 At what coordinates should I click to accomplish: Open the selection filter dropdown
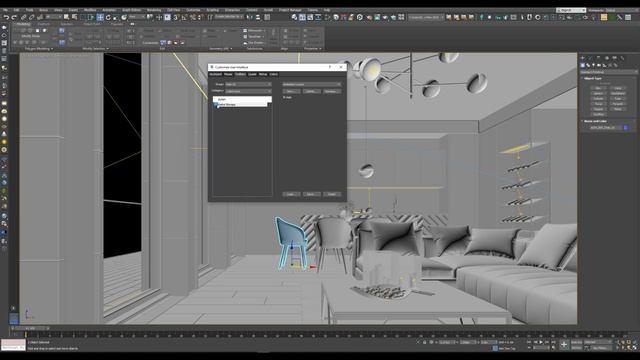point(53,17)
